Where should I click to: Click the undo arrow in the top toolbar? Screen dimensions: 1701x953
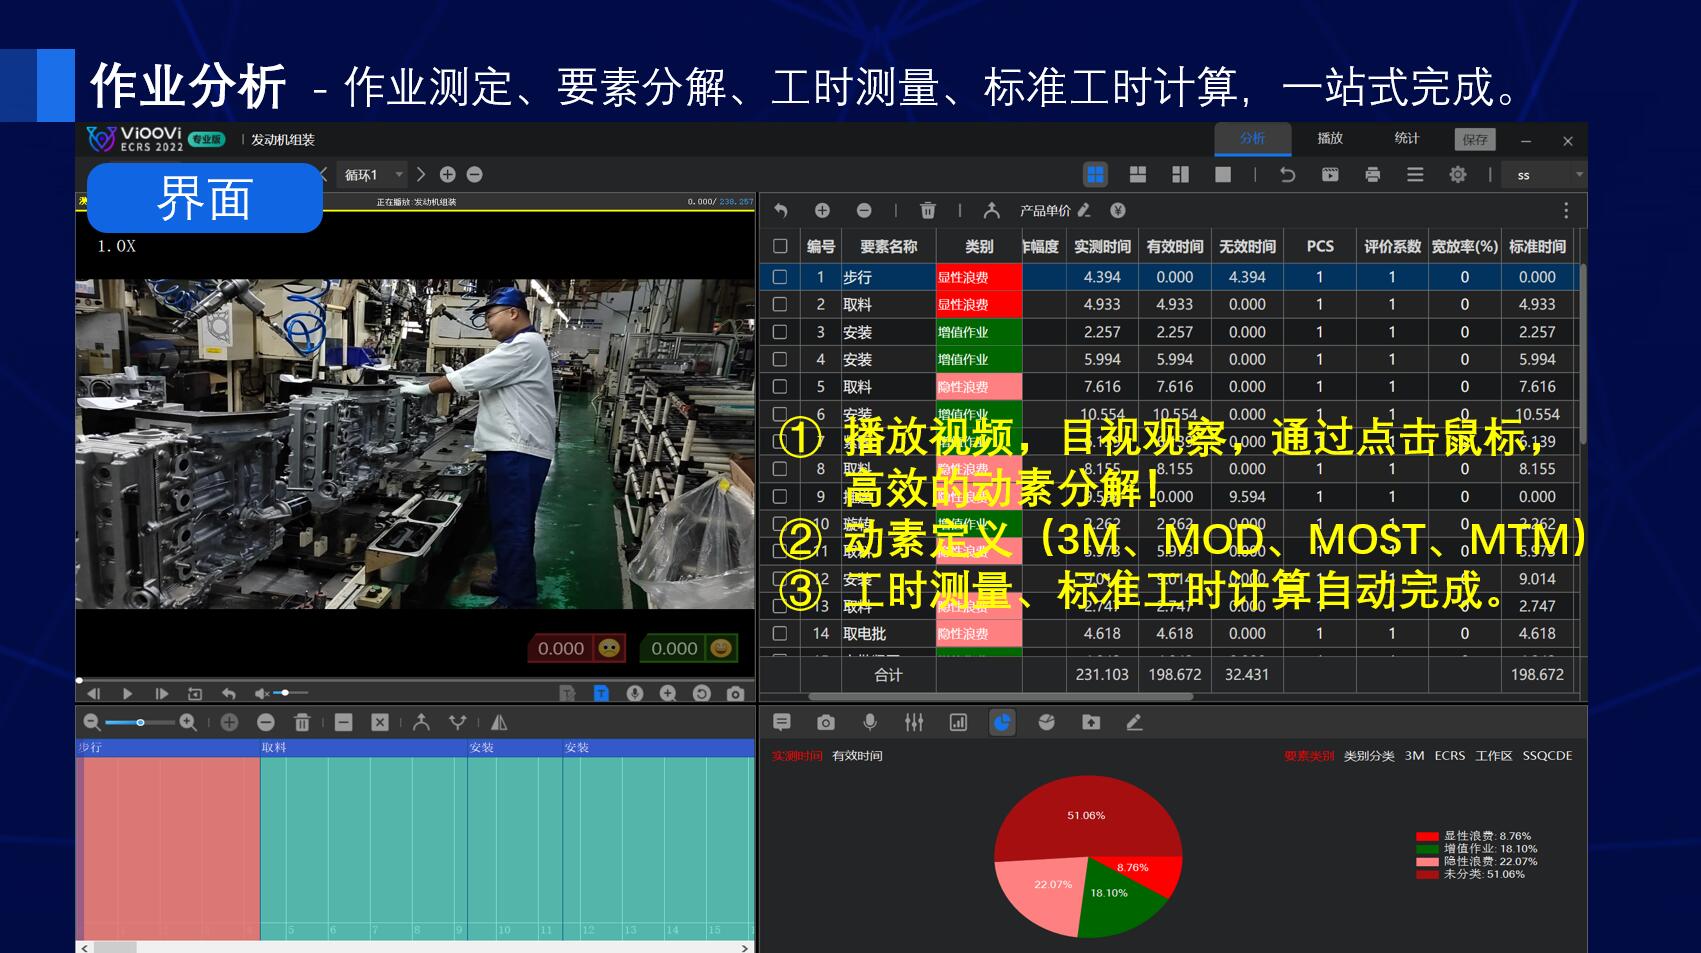tap(1287, 175)
